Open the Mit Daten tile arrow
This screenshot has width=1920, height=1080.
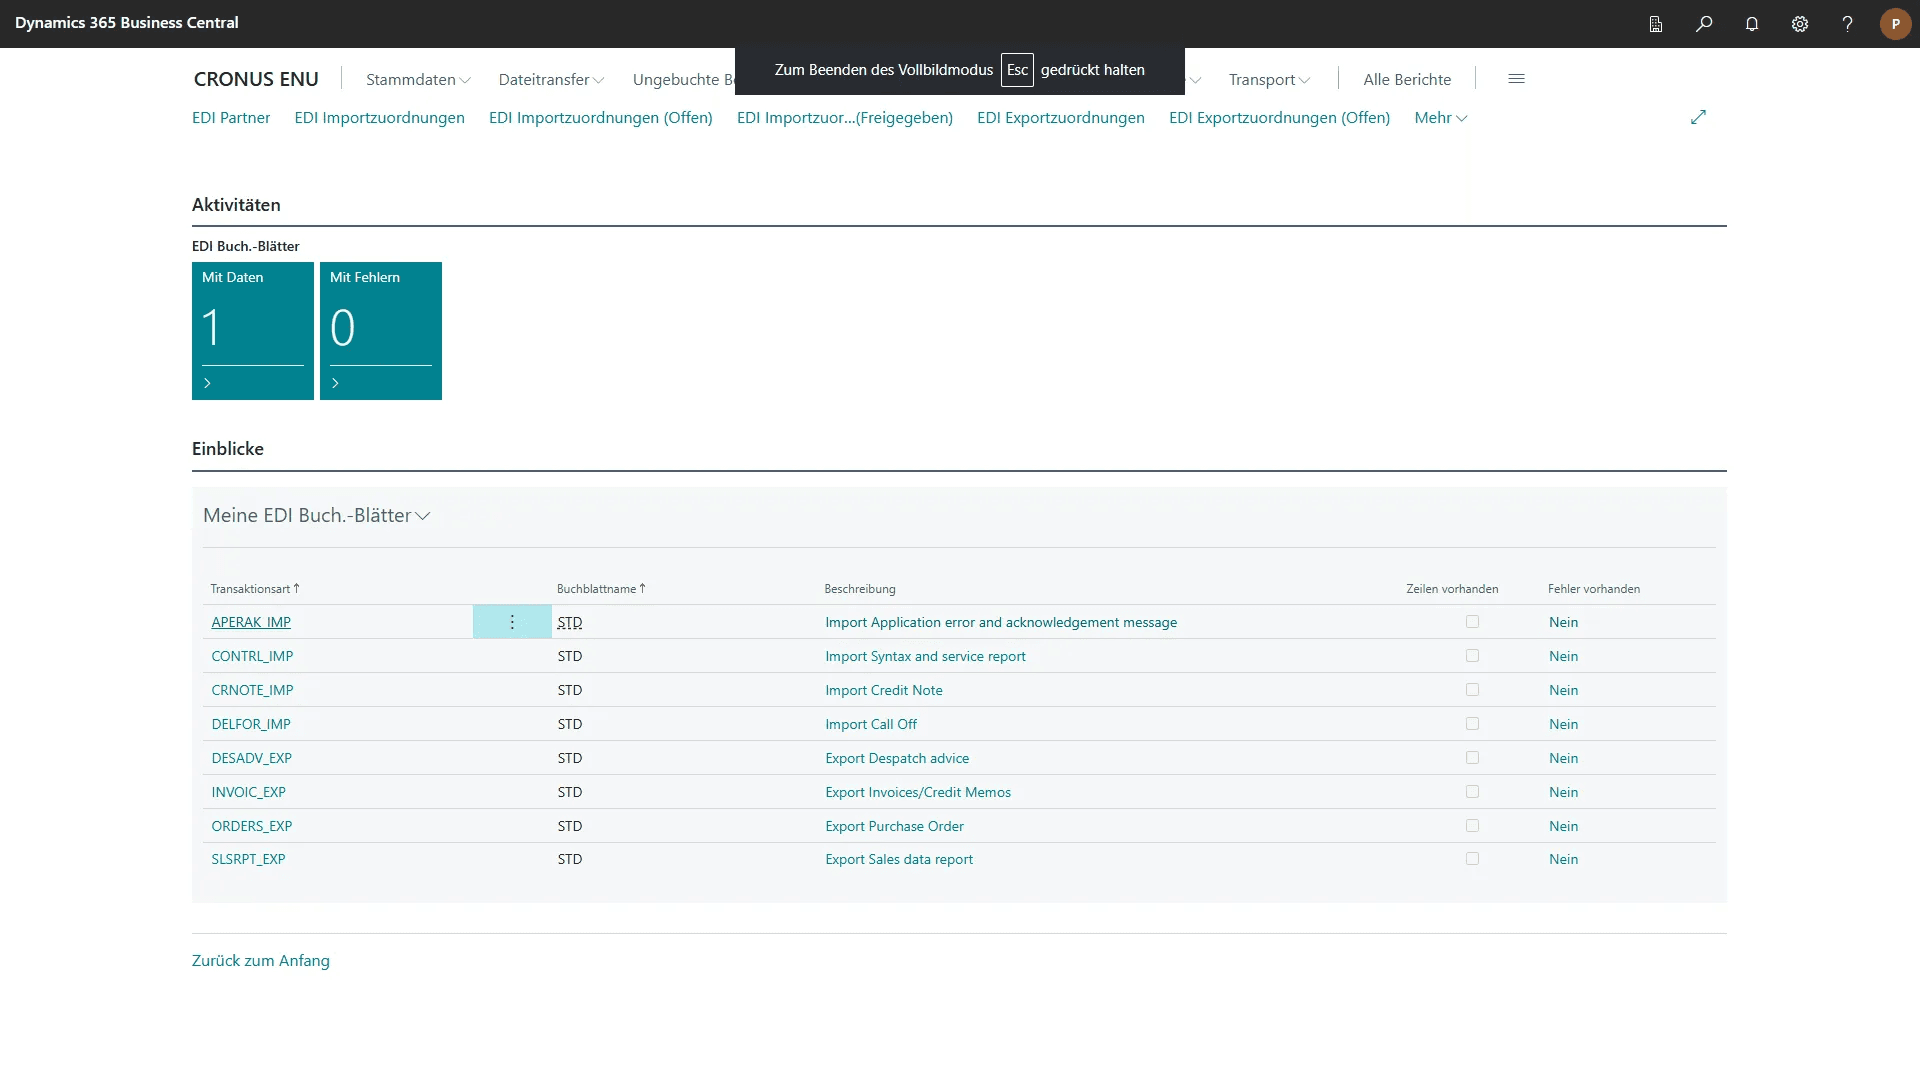[x=207, y=383]
